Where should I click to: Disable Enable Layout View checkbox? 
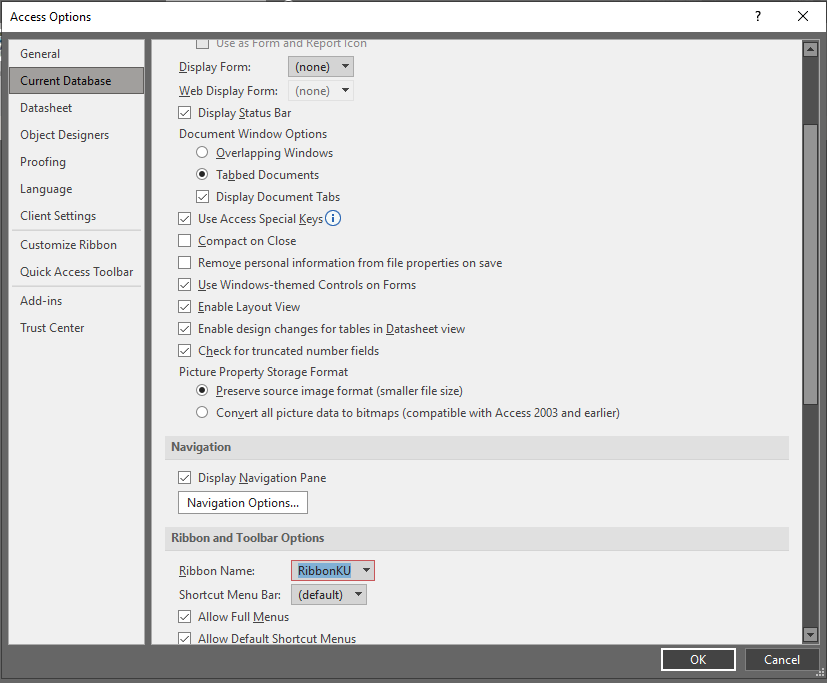[185, 306]
